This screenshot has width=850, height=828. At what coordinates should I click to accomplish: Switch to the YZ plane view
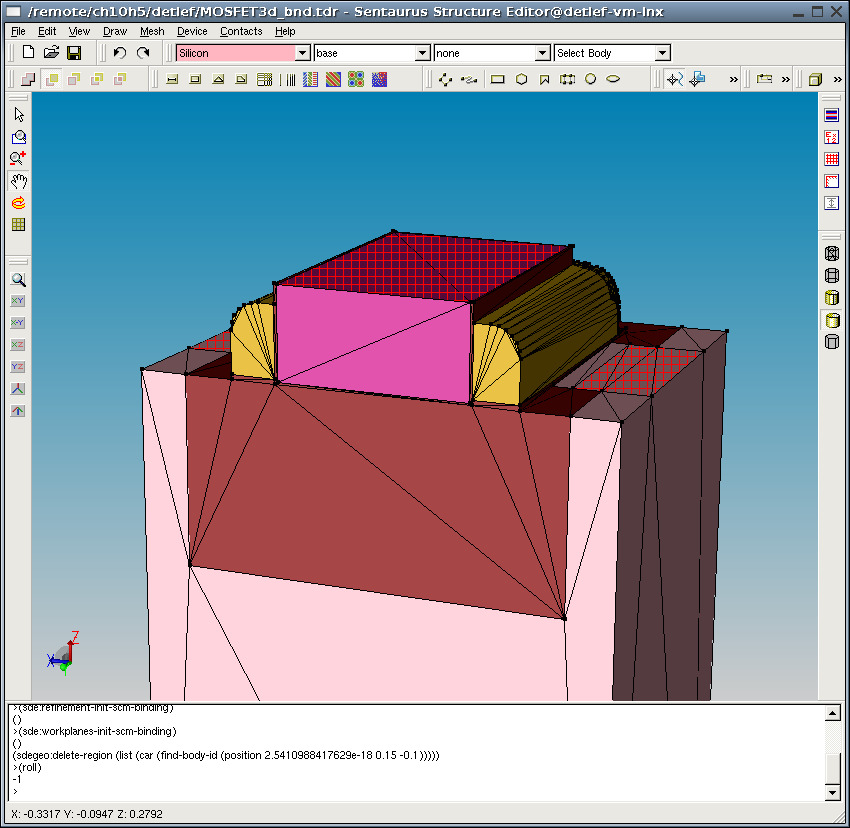point(18,367)
